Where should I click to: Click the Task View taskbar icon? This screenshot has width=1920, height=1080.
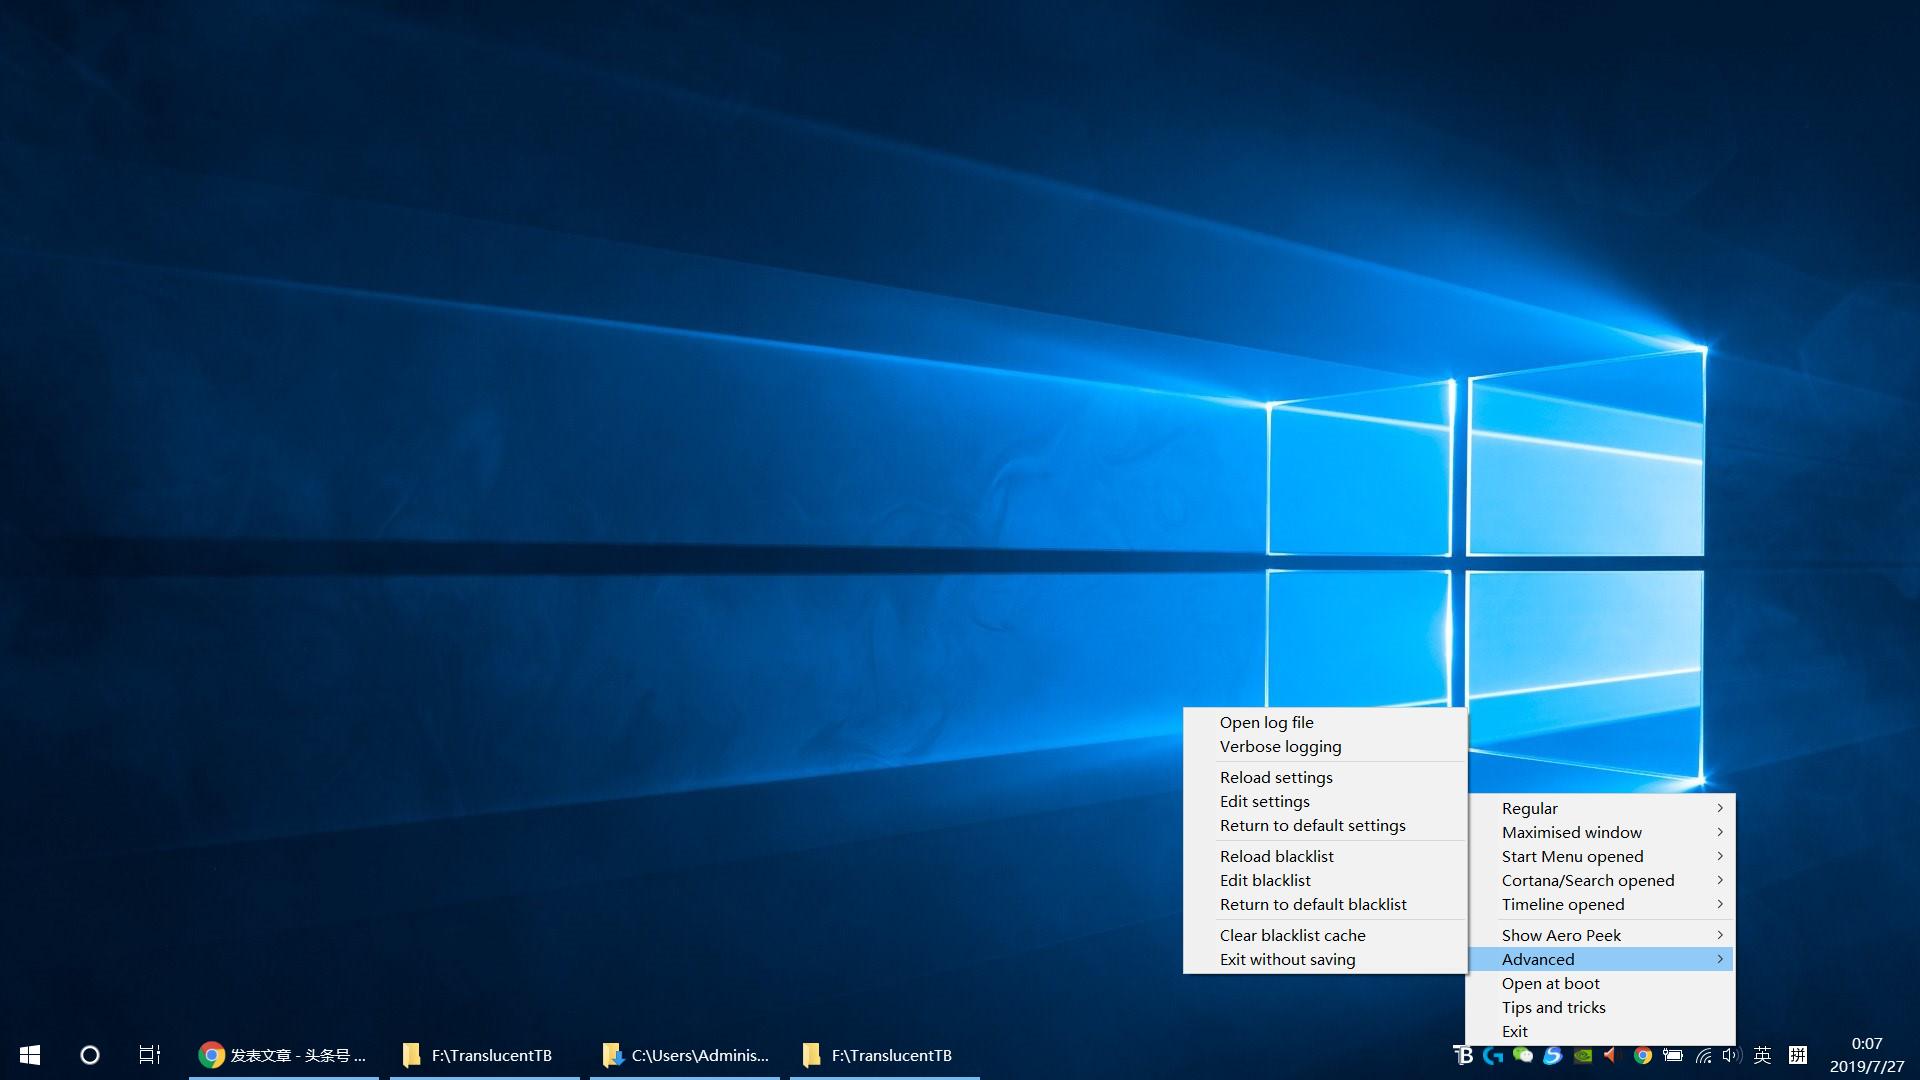click(149, 1055)
